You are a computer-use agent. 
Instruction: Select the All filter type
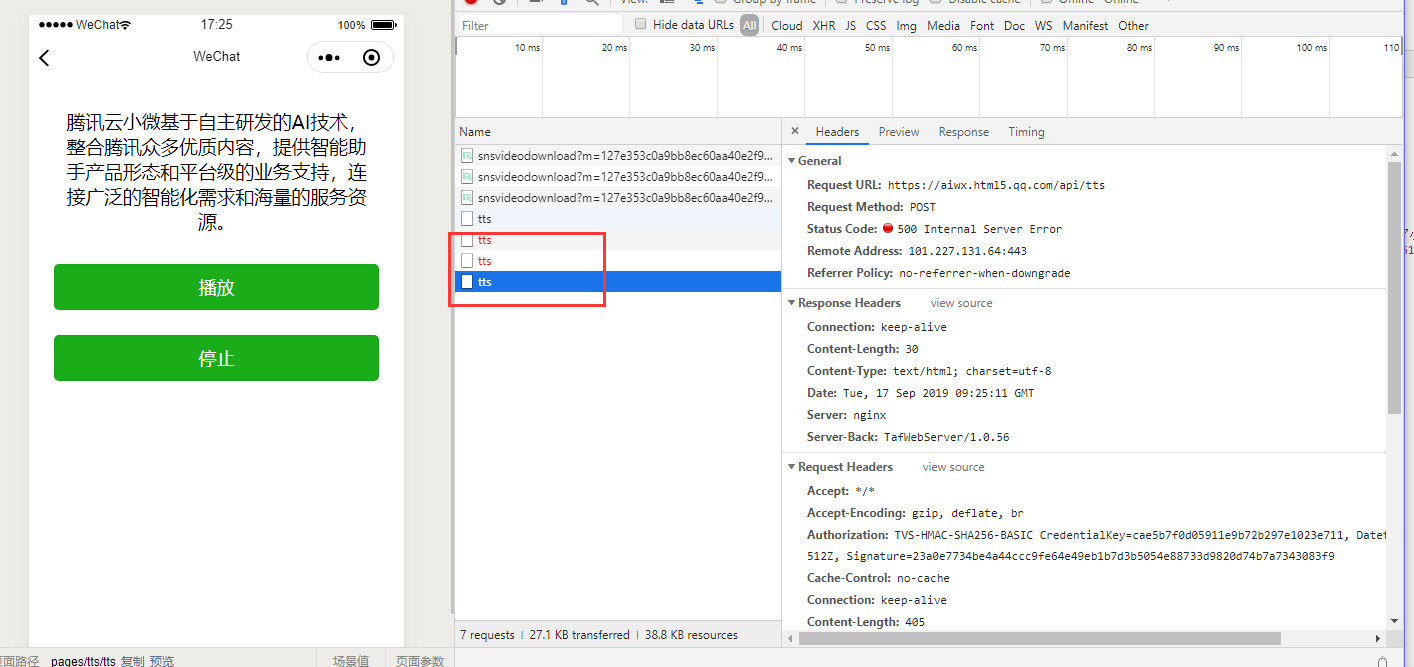coord(749,25)
